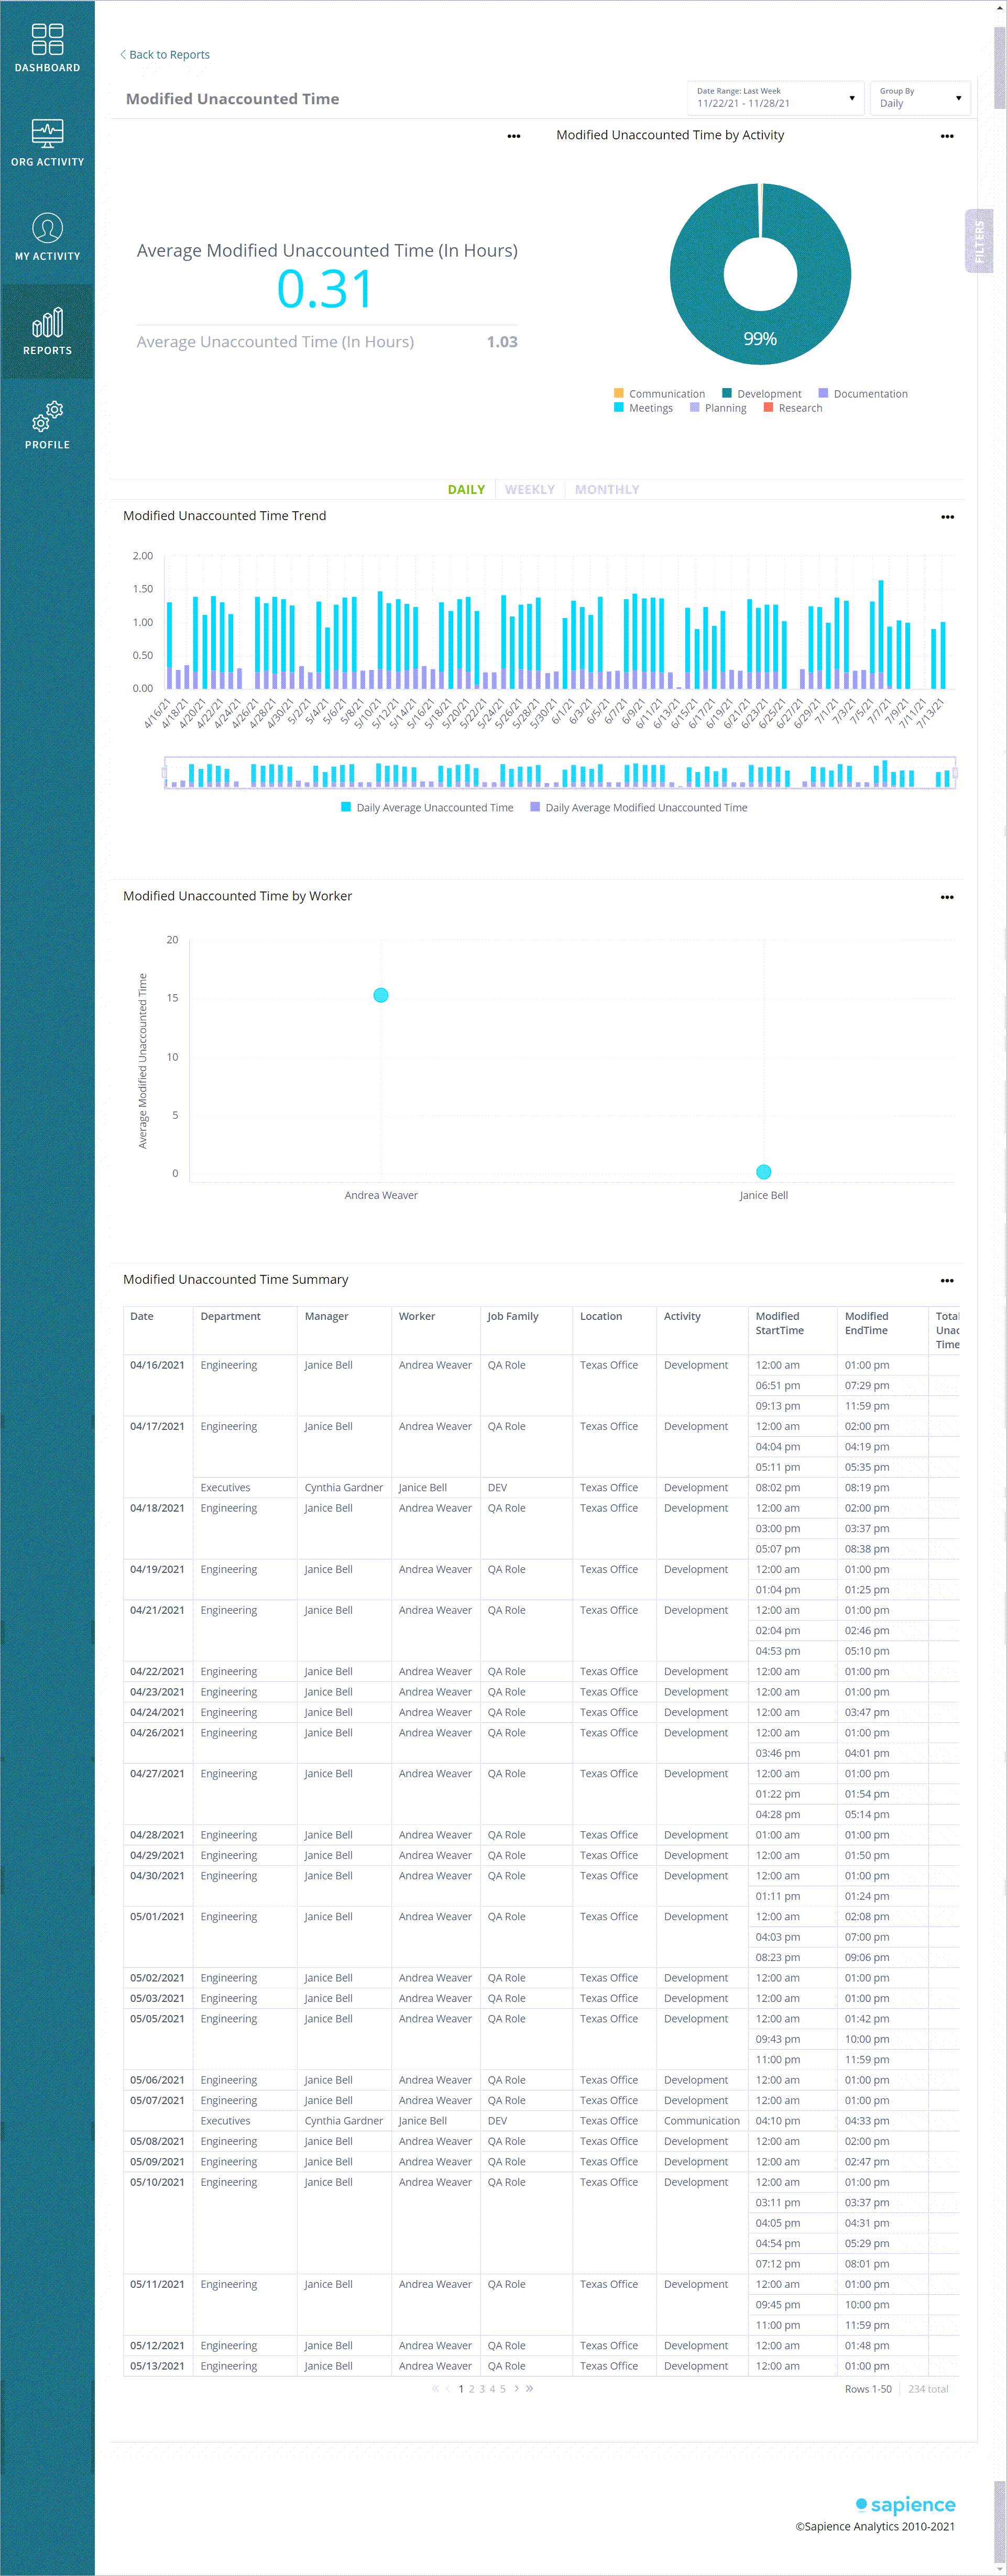Open the Modified Unaccounted Time Summary options menu

[x=947, y=1280]
